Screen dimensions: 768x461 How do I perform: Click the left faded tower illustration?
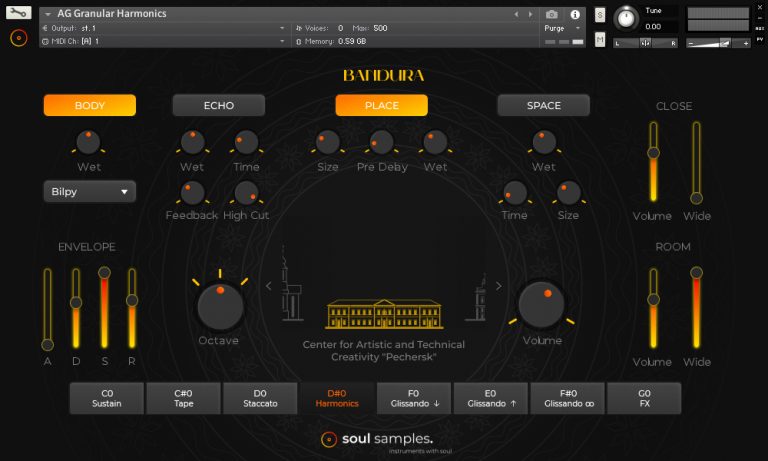tap(292, 284)
